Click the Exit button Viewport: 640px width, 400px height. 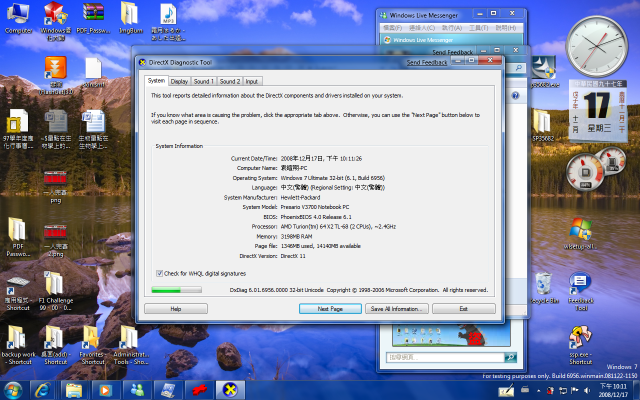464,309
